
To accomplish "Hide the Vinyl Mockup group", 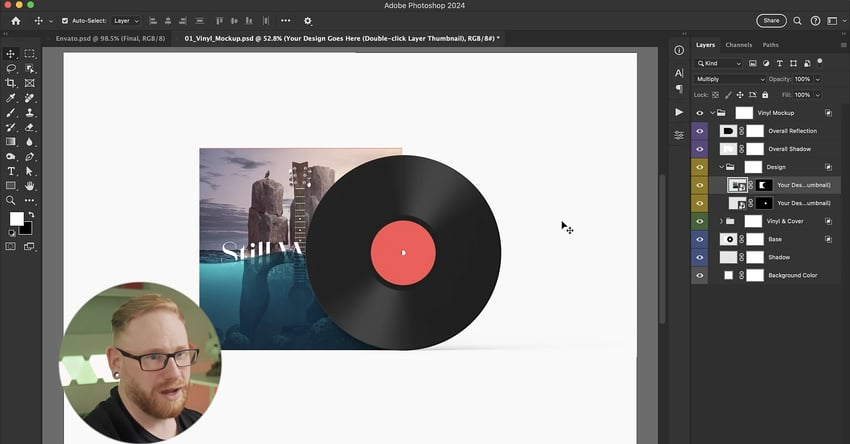I will click(x=699, y=113).
